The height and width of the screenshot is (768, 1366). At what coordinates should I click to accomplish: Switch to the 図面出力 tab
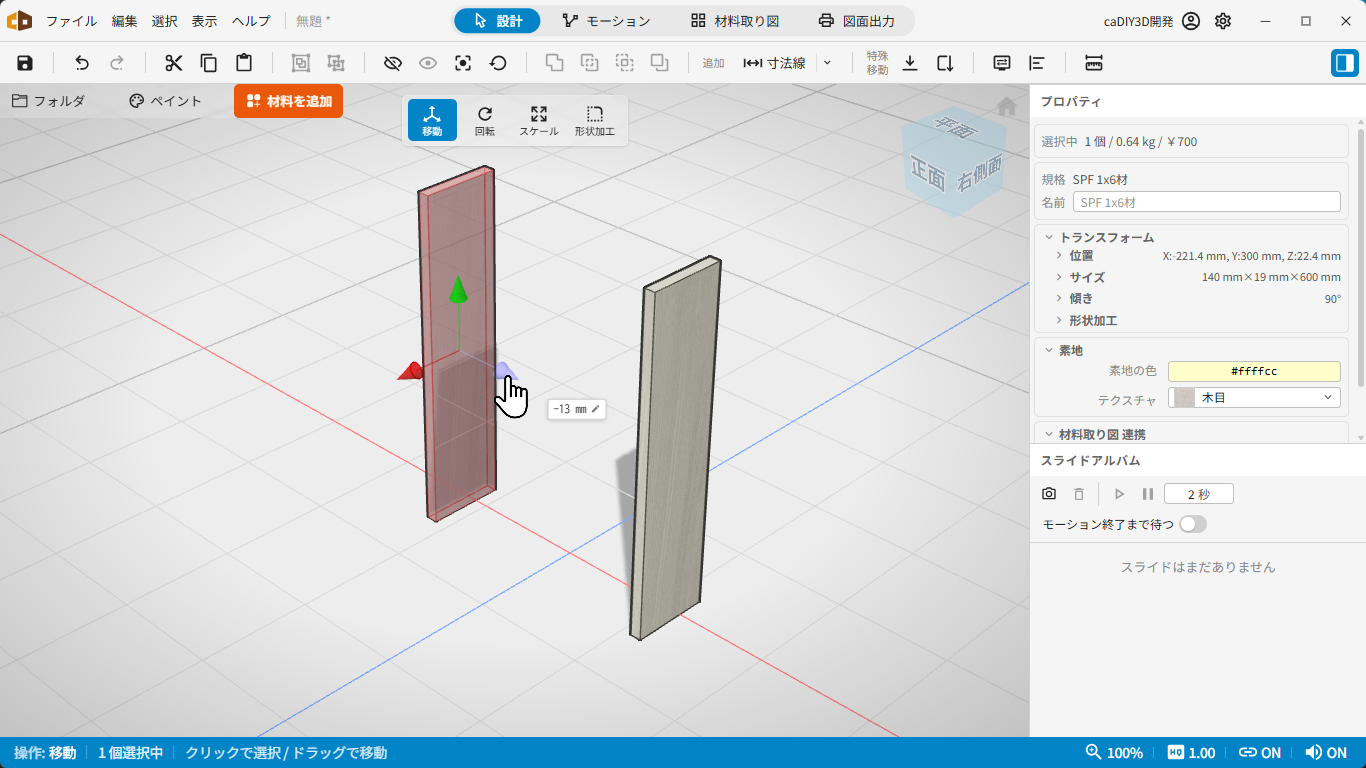(x=856, y=21)
